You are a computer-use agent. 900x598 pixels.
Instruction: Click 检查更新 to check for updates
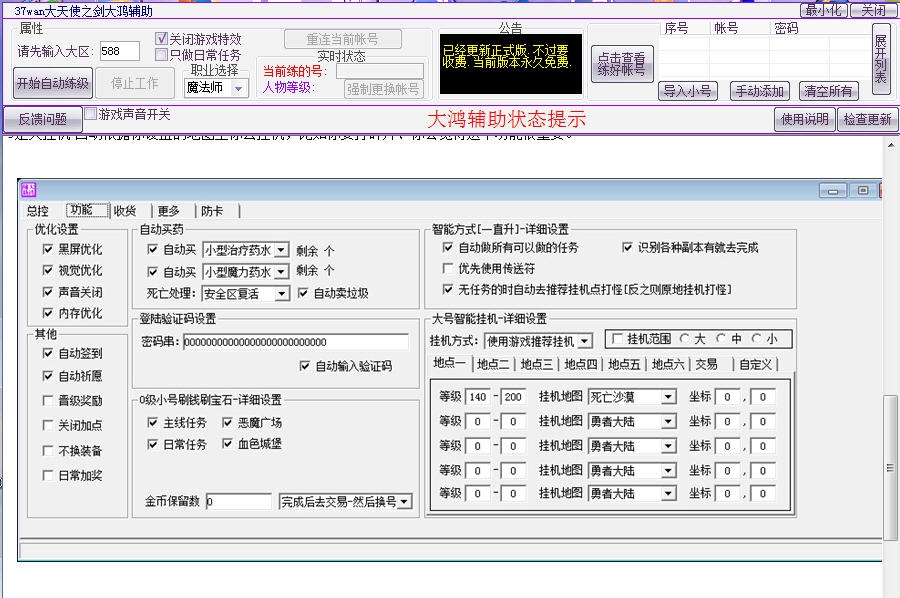click(x=868, y=119)
